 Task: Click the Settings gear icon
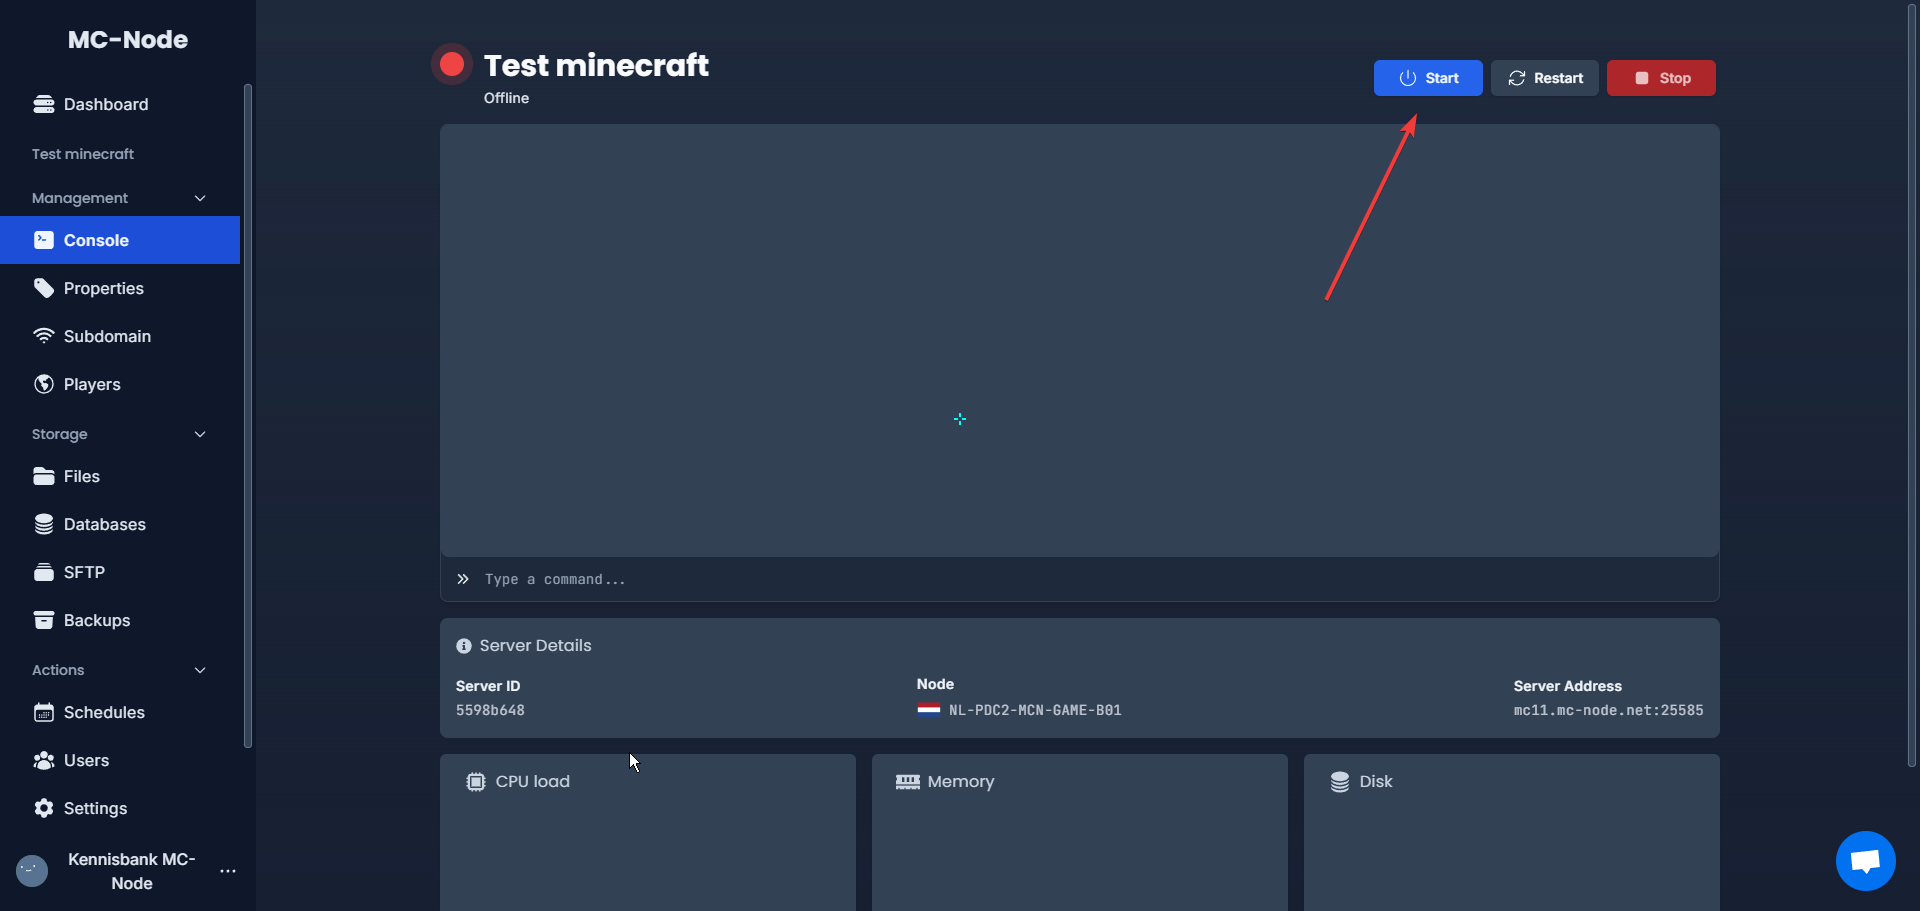coord(44,808)
